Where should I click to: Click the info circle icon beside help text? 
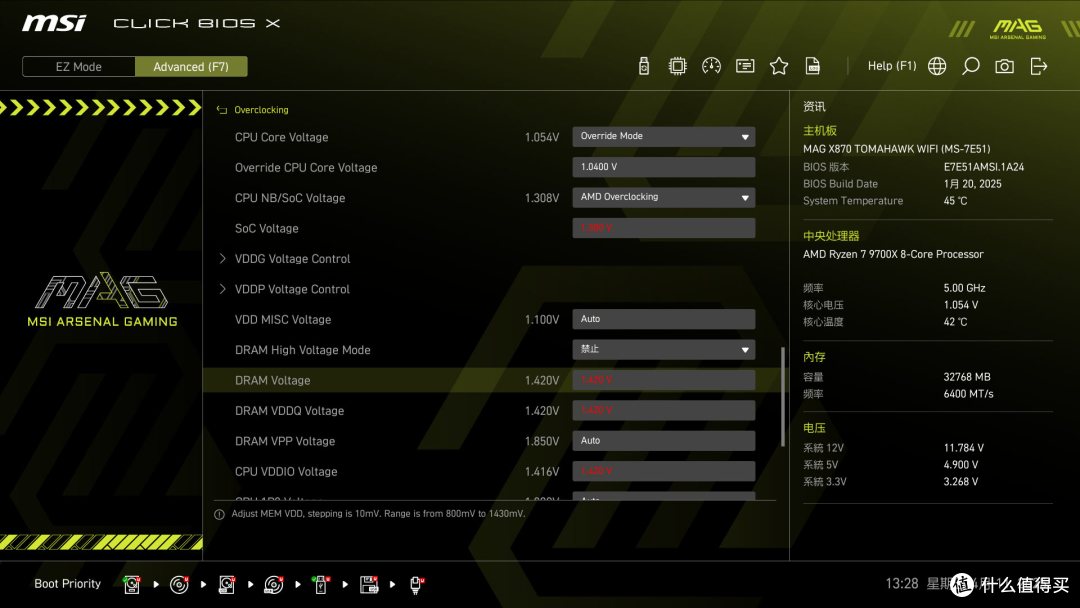[x=219, y=514]
